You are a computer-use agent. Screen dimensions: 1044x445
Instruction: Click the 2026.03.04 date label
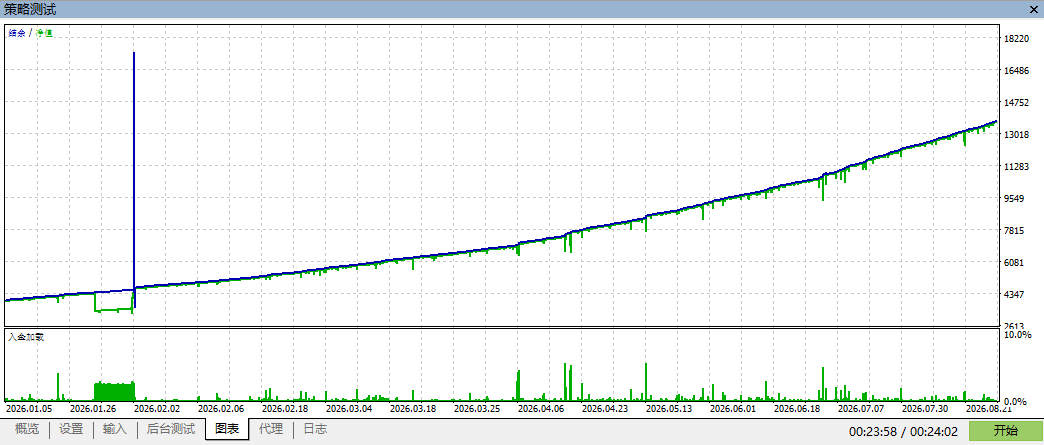coord(349,409)
